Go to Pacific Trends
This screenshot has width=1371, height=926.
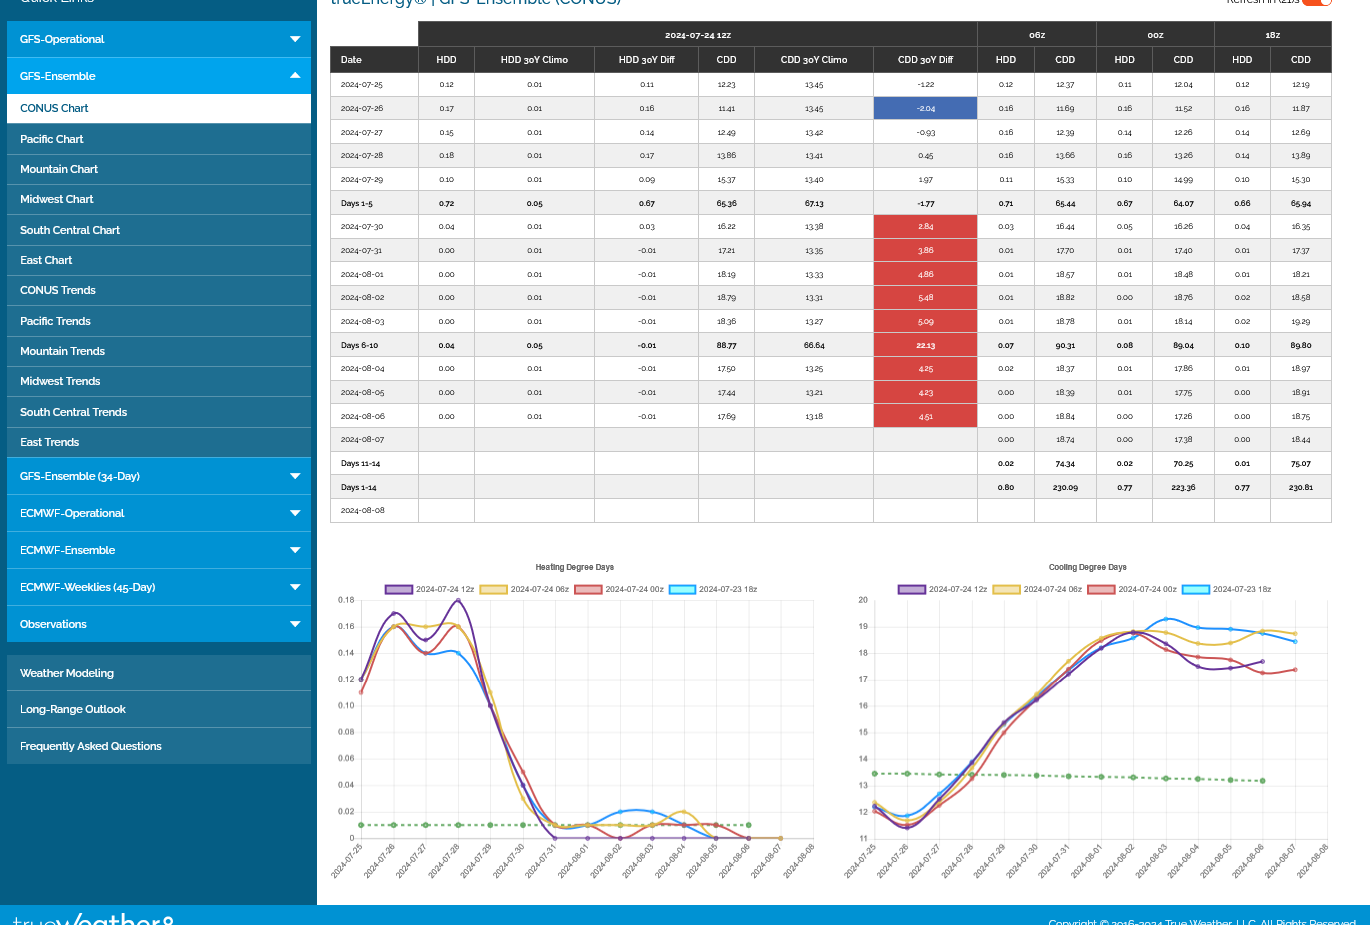tap(159, 321)
